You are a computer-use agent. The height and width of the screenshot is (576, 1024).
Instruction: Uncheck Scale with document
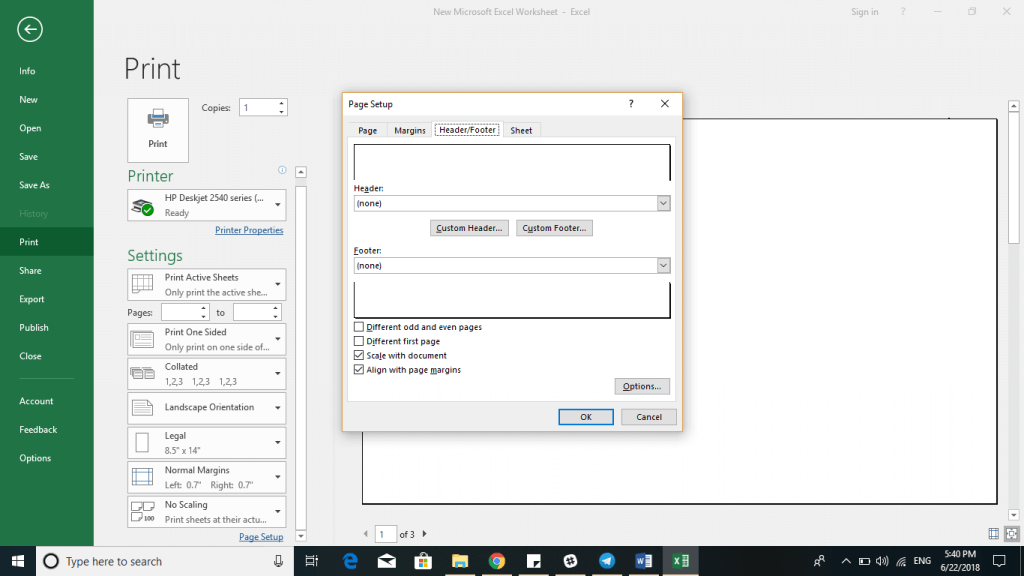(x=358, y=355)
